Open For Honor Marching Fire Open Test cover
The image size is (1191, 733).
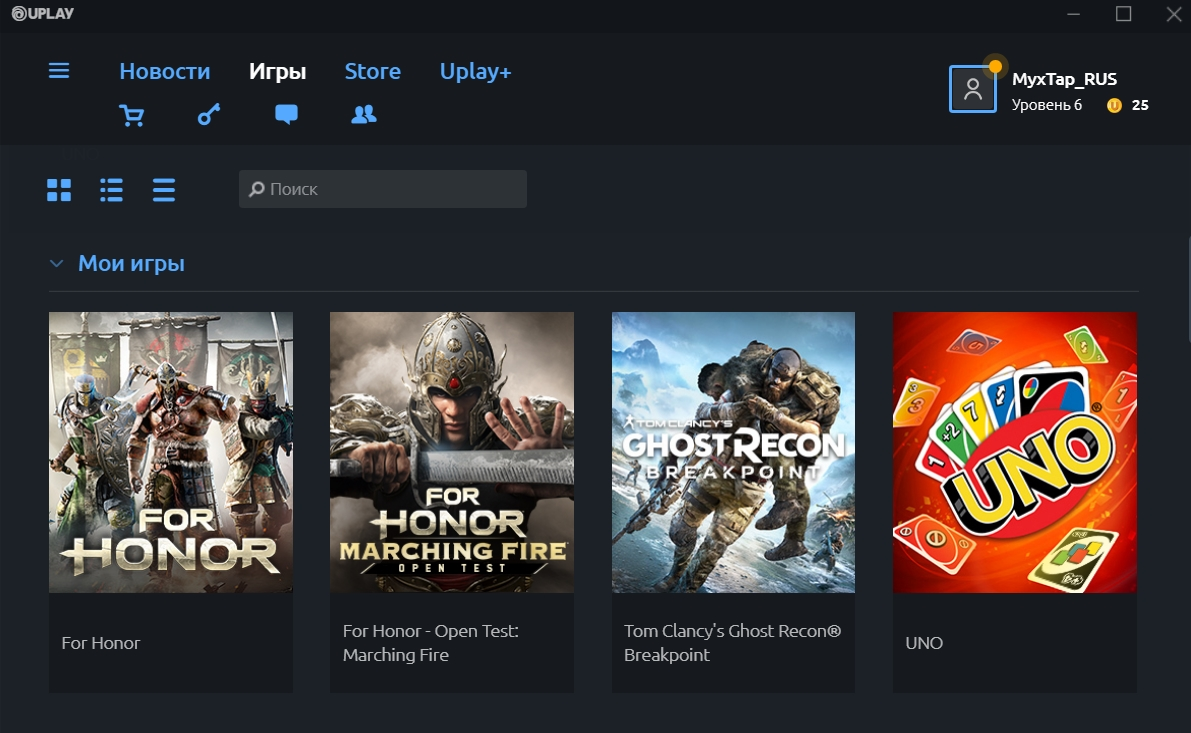click(x=452, y=452)
